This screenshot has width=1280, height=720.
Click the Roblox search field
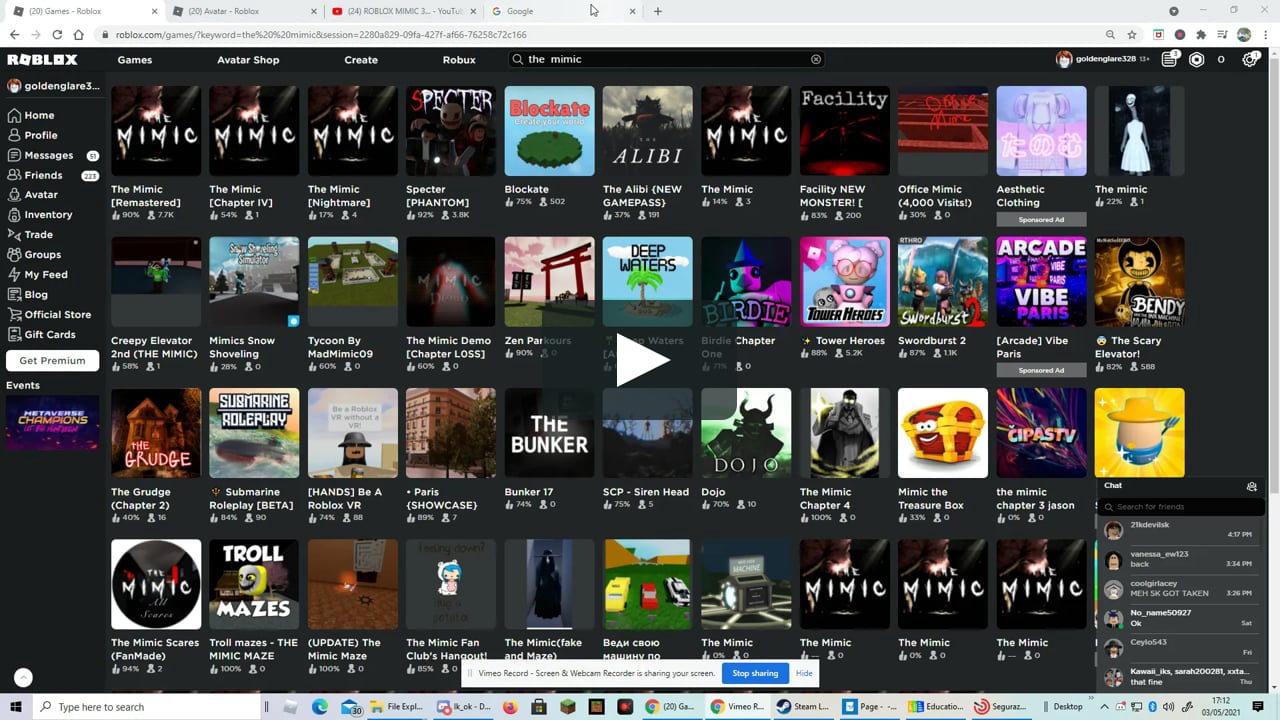tap(667, 59)
